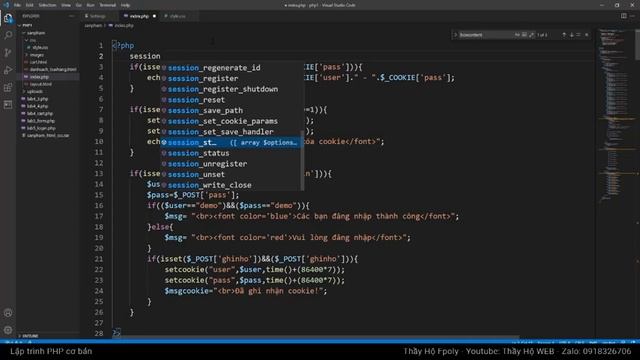Open sanpham_html_css.rar file
This screenshot has height=360, width=640.
tap(48, 135)
